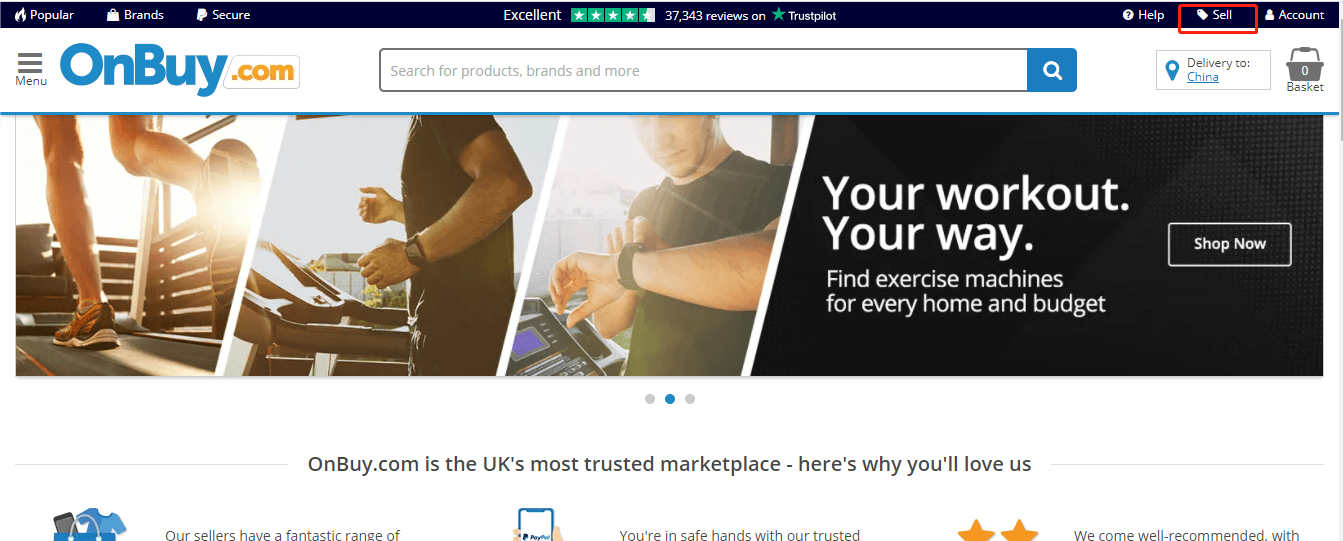Click the delivery location pin icon
The image size is (1343, 541).
click(1173, 71)
